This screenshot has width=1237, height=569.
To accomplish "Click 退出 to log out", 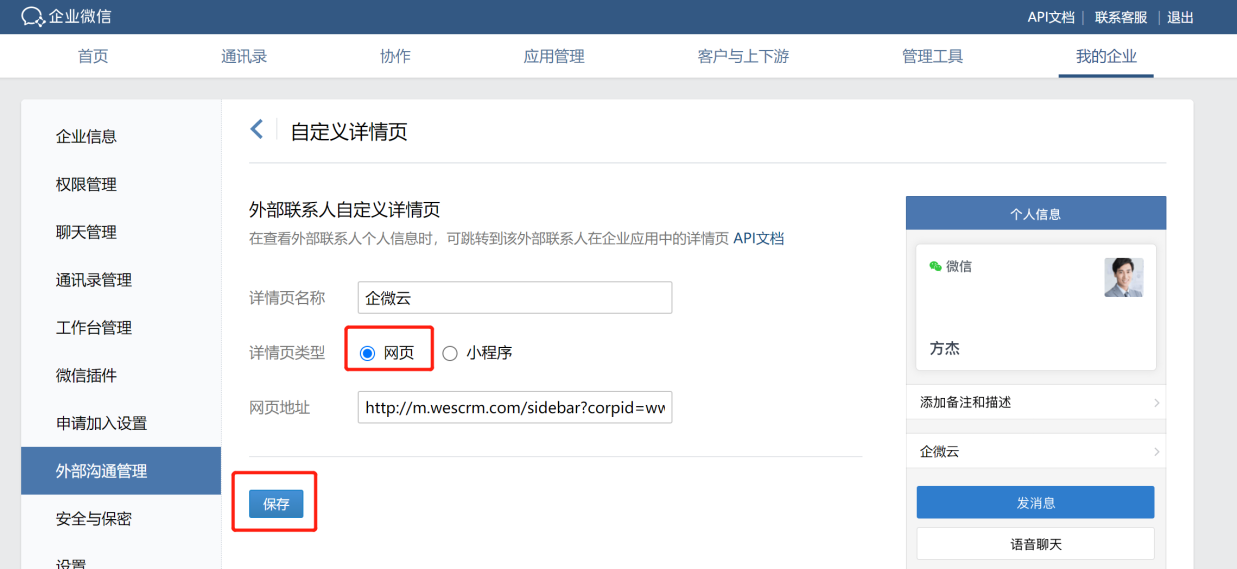I will coord(1180,17).
